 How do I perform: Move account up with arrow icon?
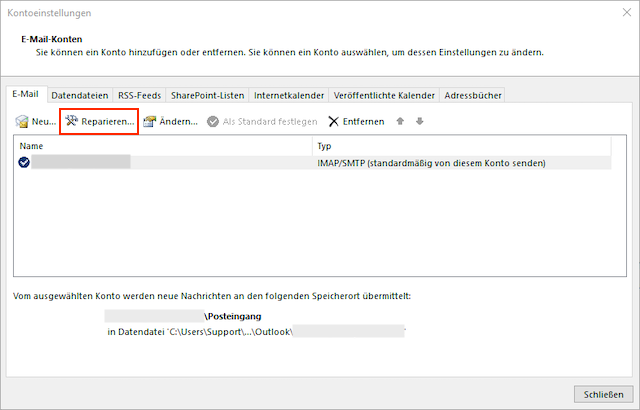[x=400, y=121]
